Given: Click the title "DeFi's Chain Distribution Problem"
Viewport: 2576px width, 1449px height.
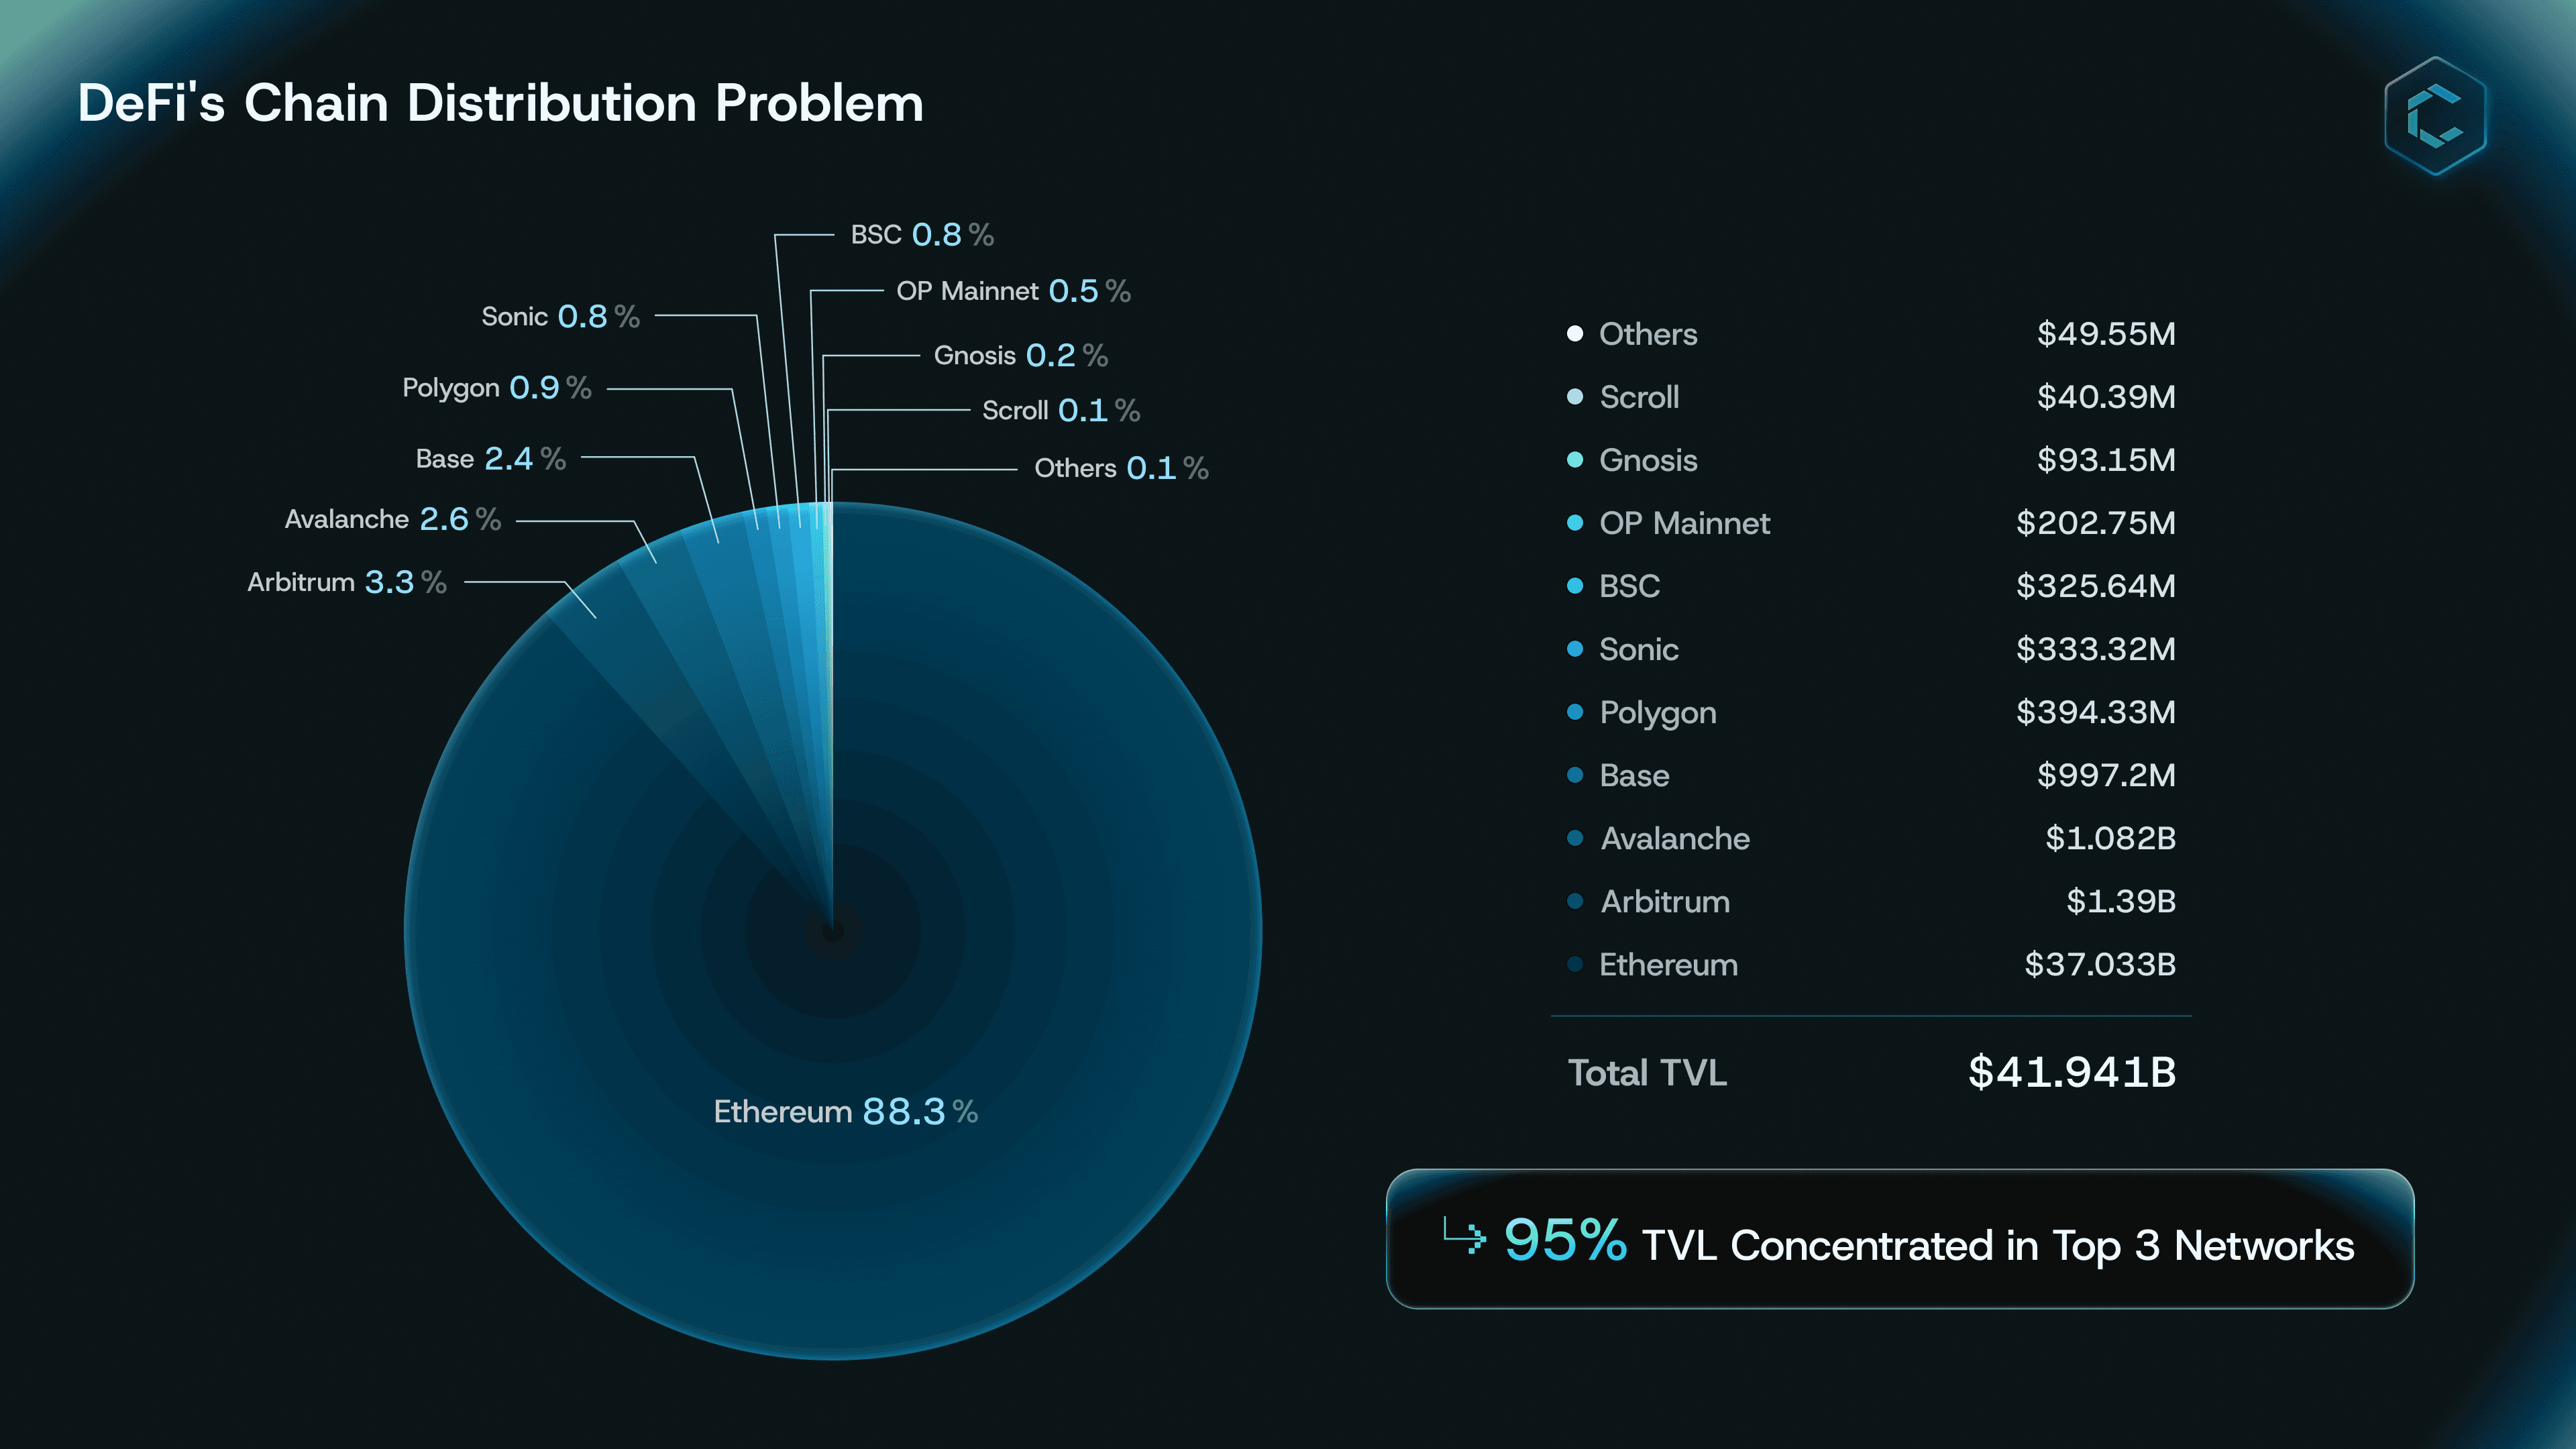Looking at the screenshot, I should tap(501, 103).
